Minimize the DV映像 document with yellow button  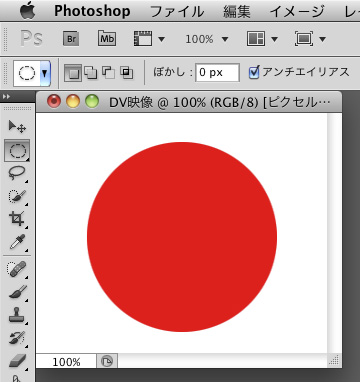click(x=73, y=101)
